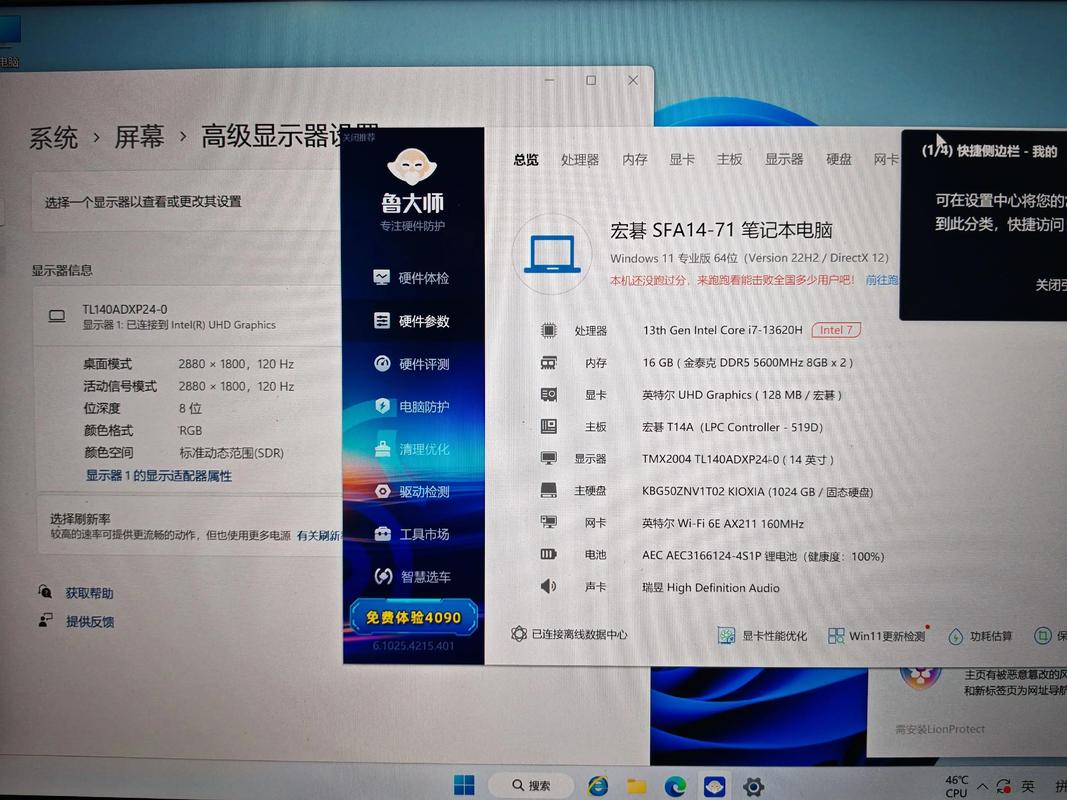1067x800 pixels.
Task: Click 有关刷新率 link in Settings
Action: 319,535
